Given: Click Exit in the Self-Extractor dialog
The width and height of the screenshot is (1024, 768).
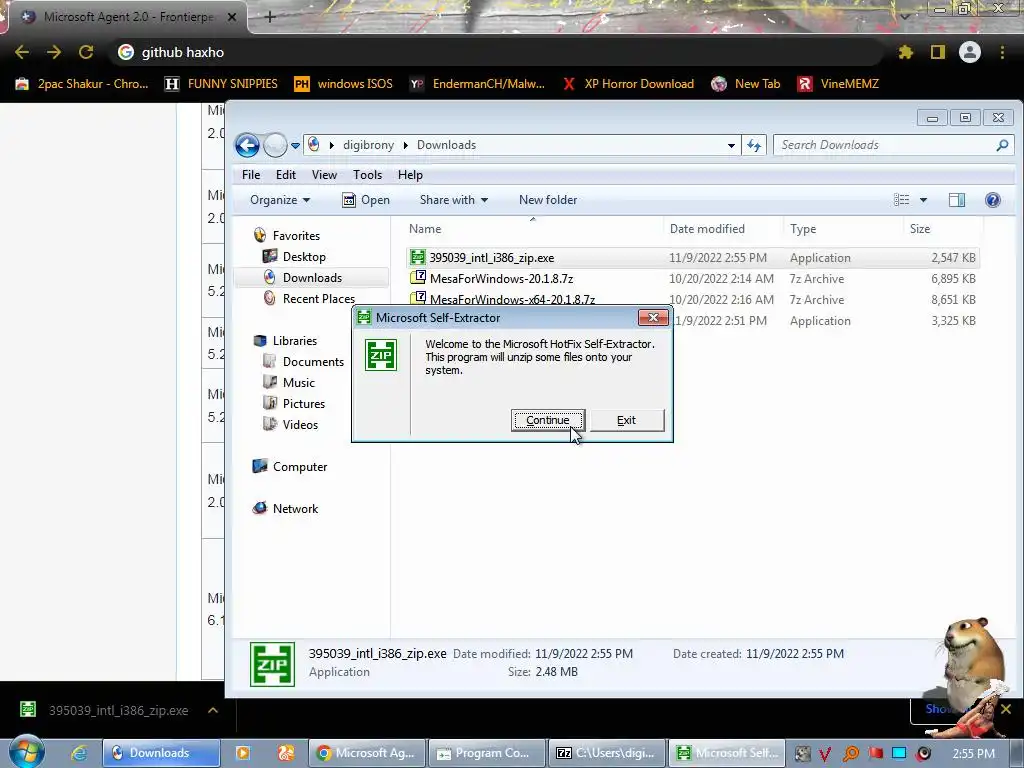Looking at the screenshot, I should pyautogui.click(x=626, y=420).
